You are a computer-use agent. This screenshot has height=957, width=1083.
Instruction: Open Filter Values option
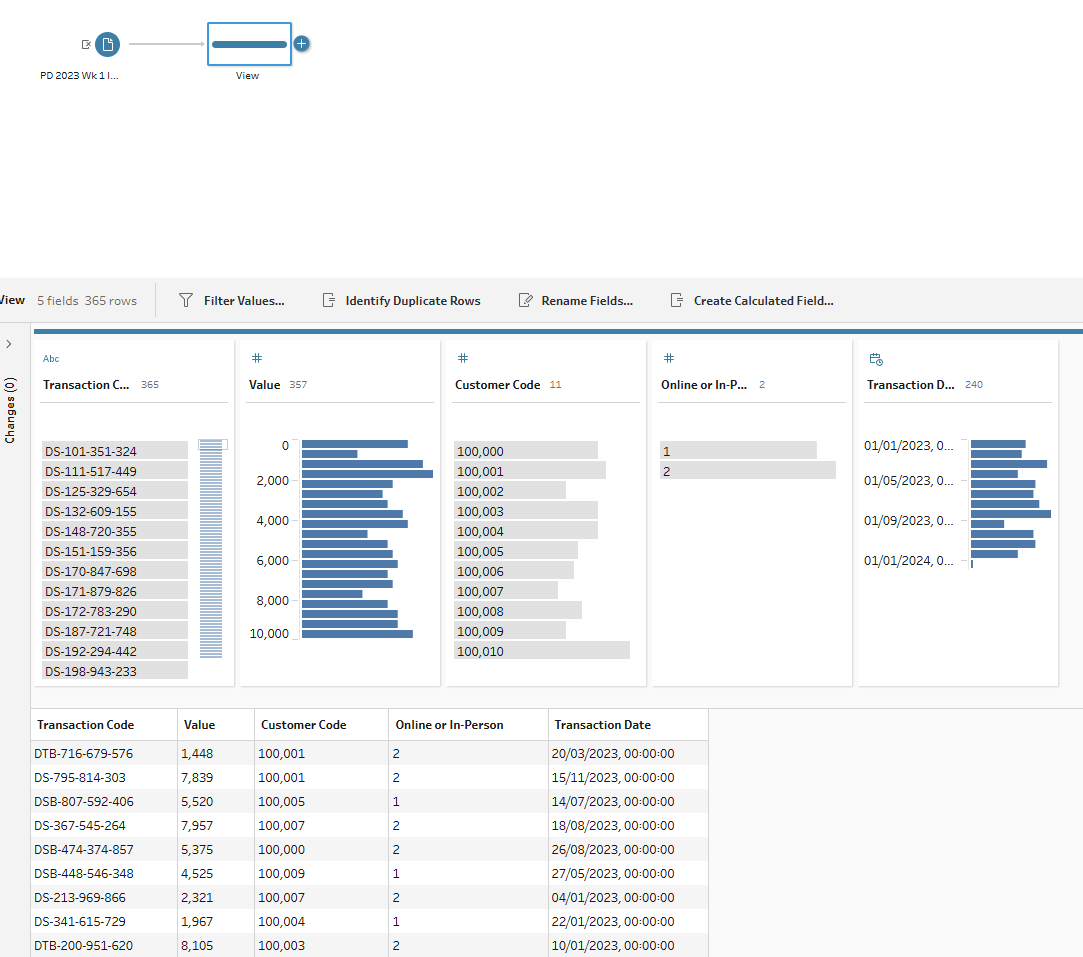tap(232, 300)
